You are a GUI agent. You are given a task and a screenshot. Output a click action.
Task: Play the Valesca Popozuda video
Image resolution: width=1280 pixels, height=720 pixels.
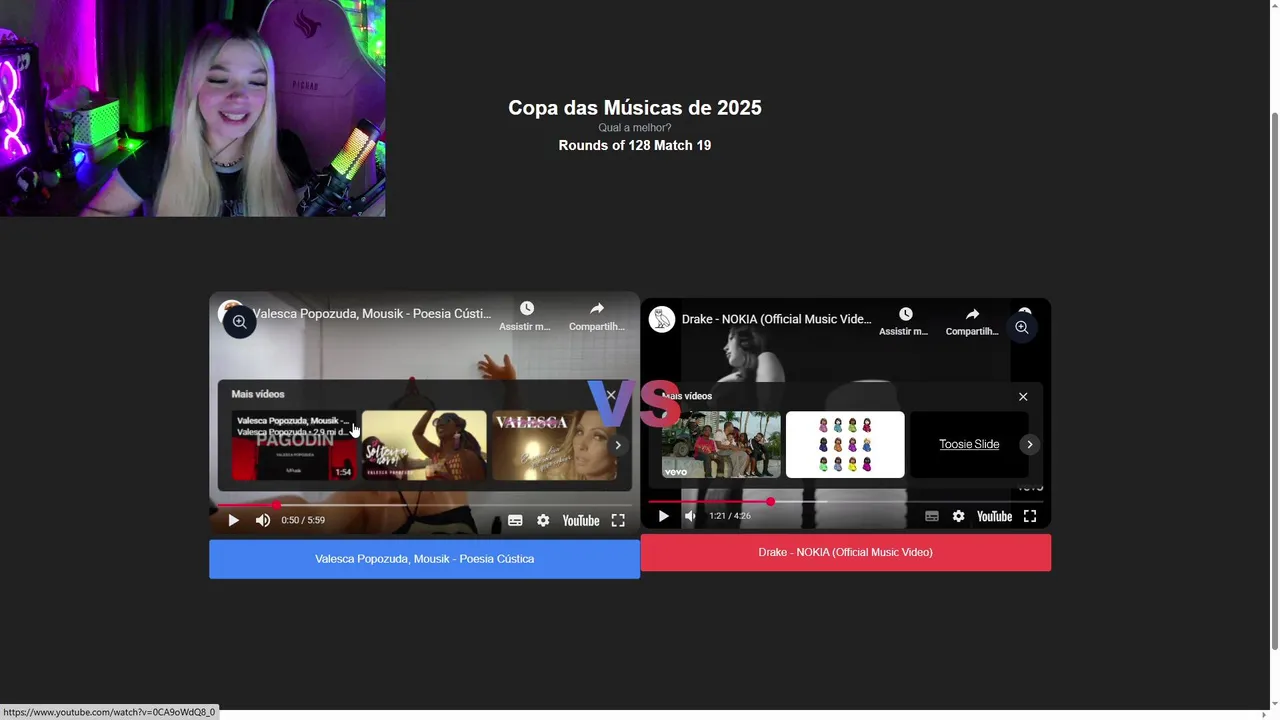(233, 520)
